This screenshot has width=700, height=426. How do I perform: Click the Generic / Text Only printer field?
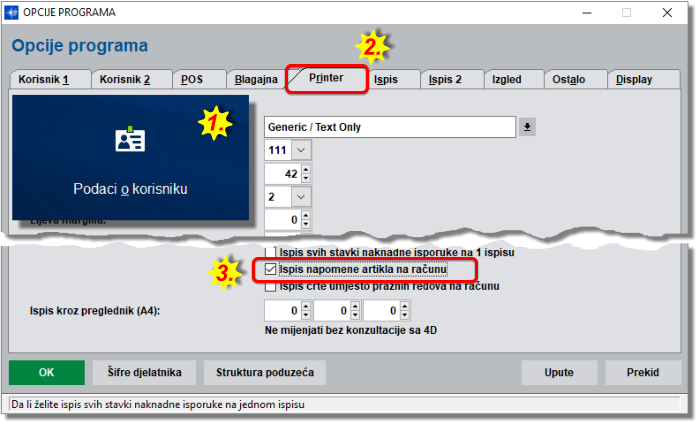pyautogui.click(x=390, y=127)
